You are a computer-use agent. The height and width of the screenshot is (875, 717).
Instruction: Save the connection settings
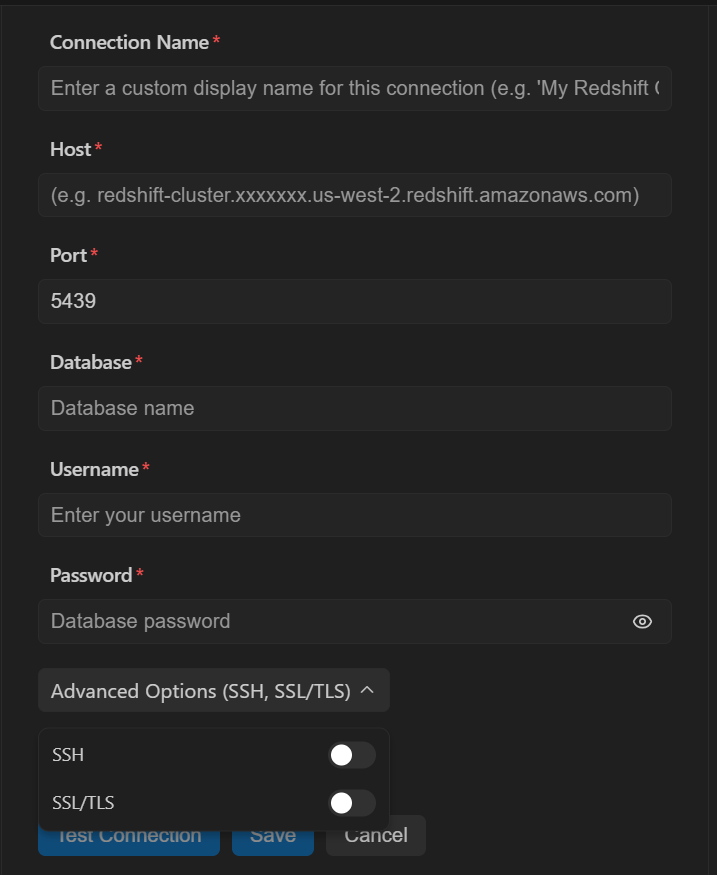click(x=273, y=843)
